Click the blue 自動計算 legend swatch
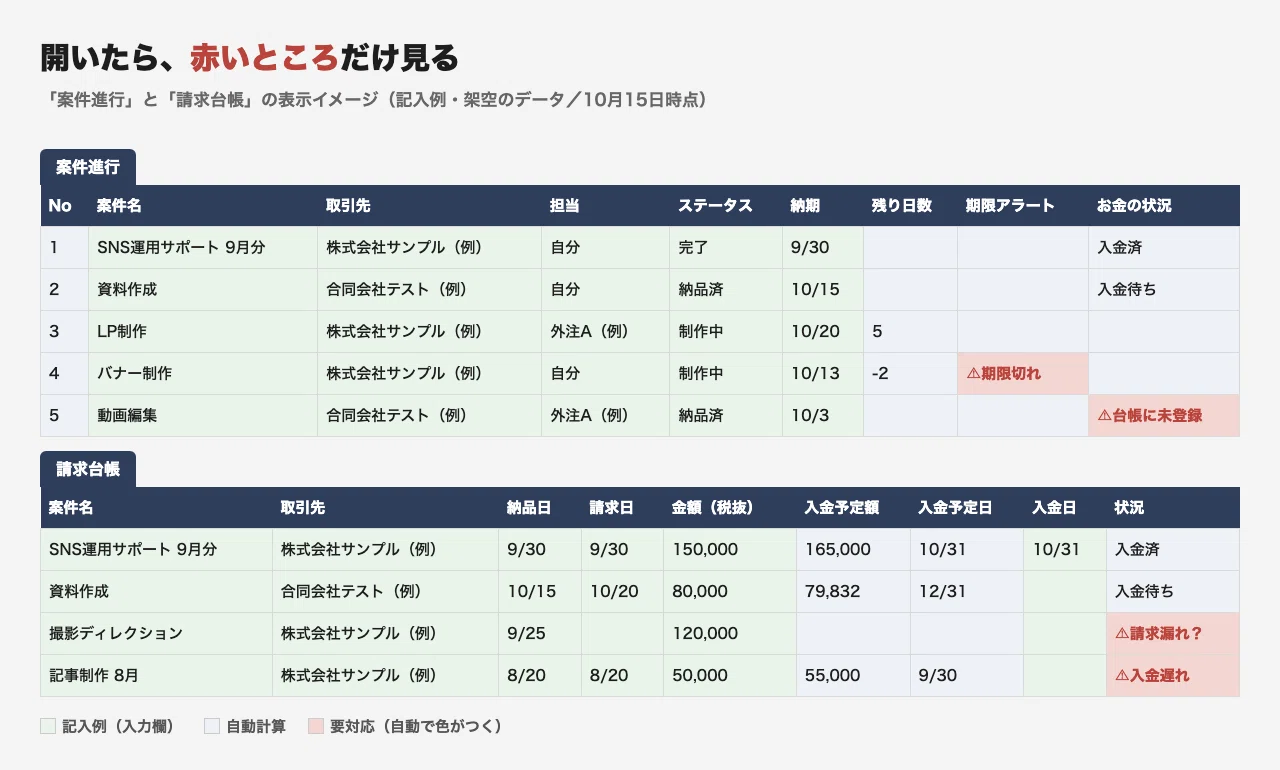This screenshot has height=770, width=1280. point(212,727)
